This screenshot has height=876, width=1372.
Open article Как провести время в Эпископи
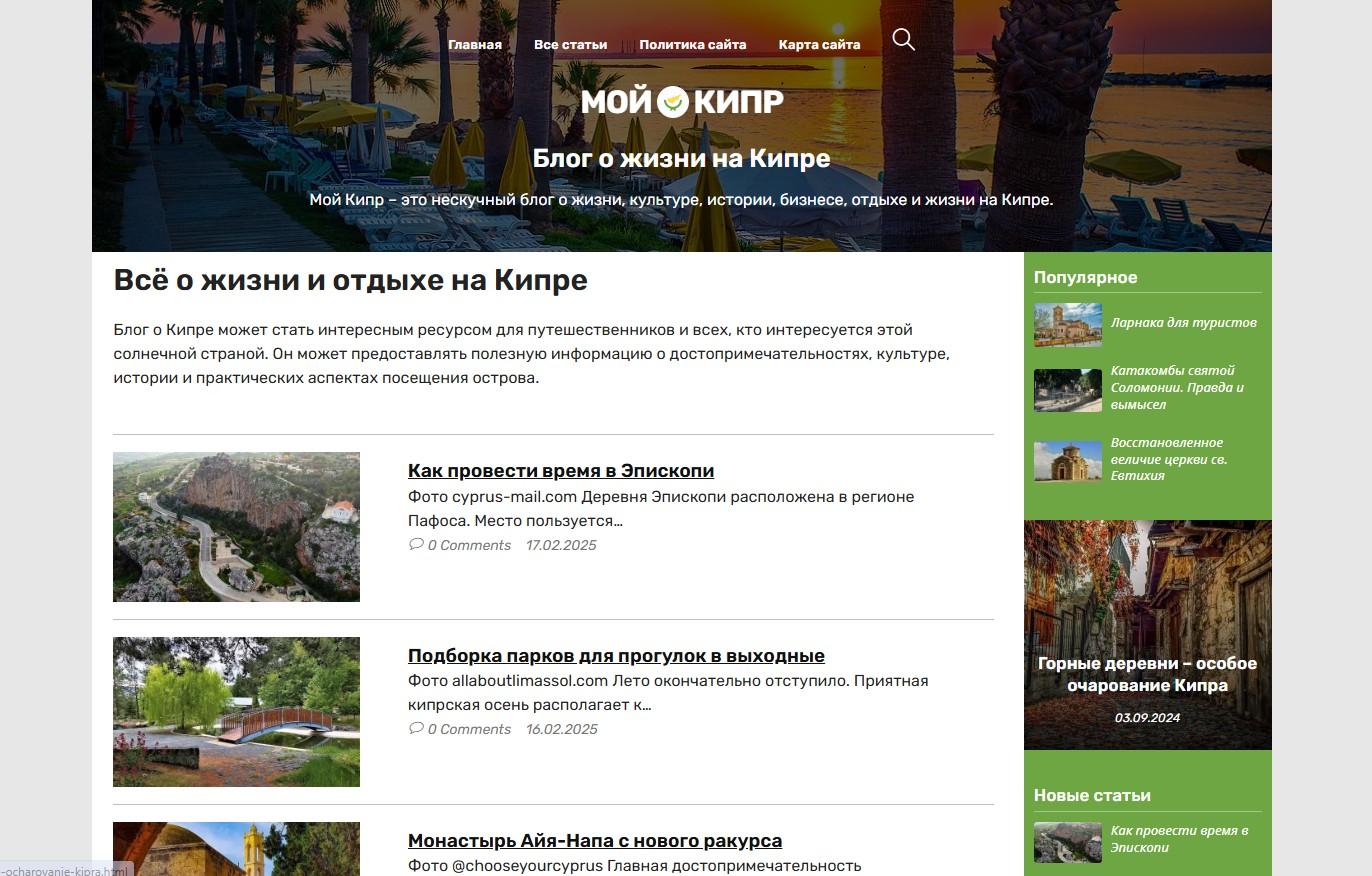[x=561, y=471]
